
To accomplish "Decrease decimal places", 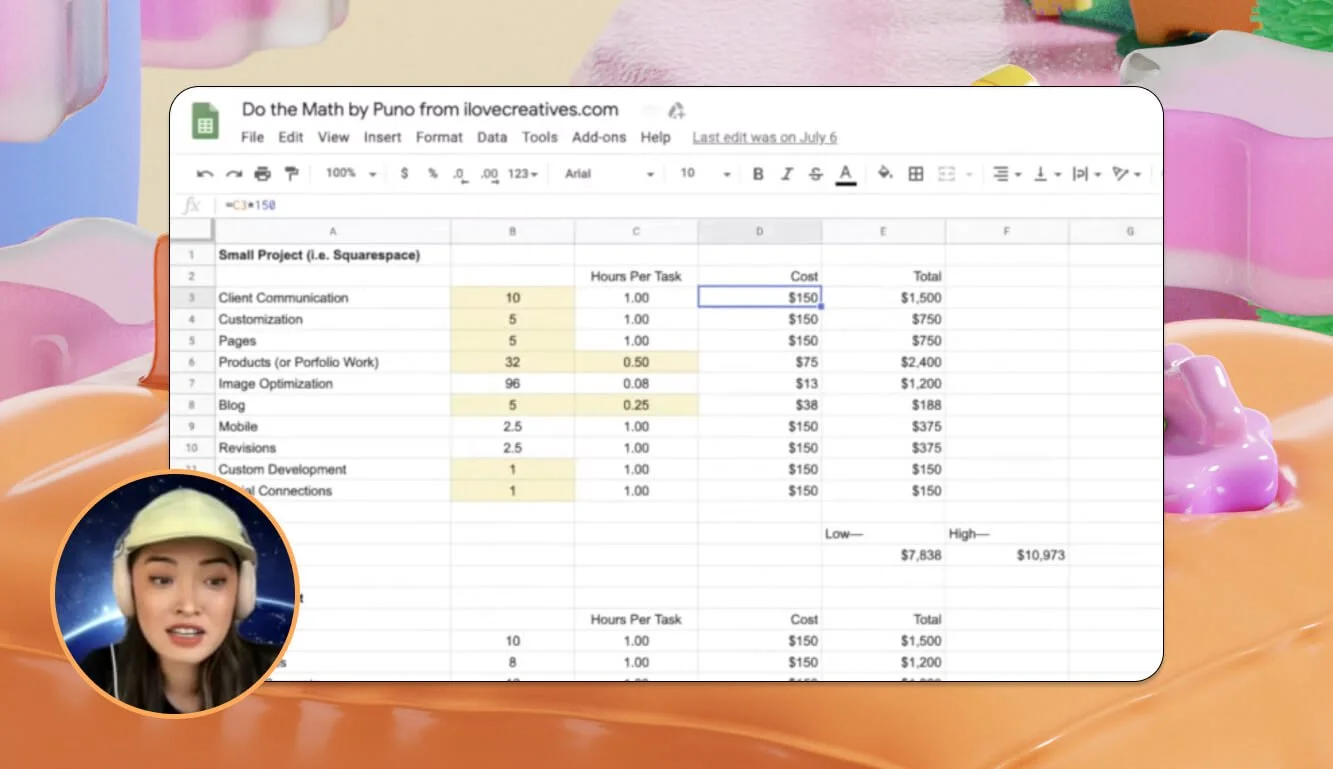I will [460, 174].
